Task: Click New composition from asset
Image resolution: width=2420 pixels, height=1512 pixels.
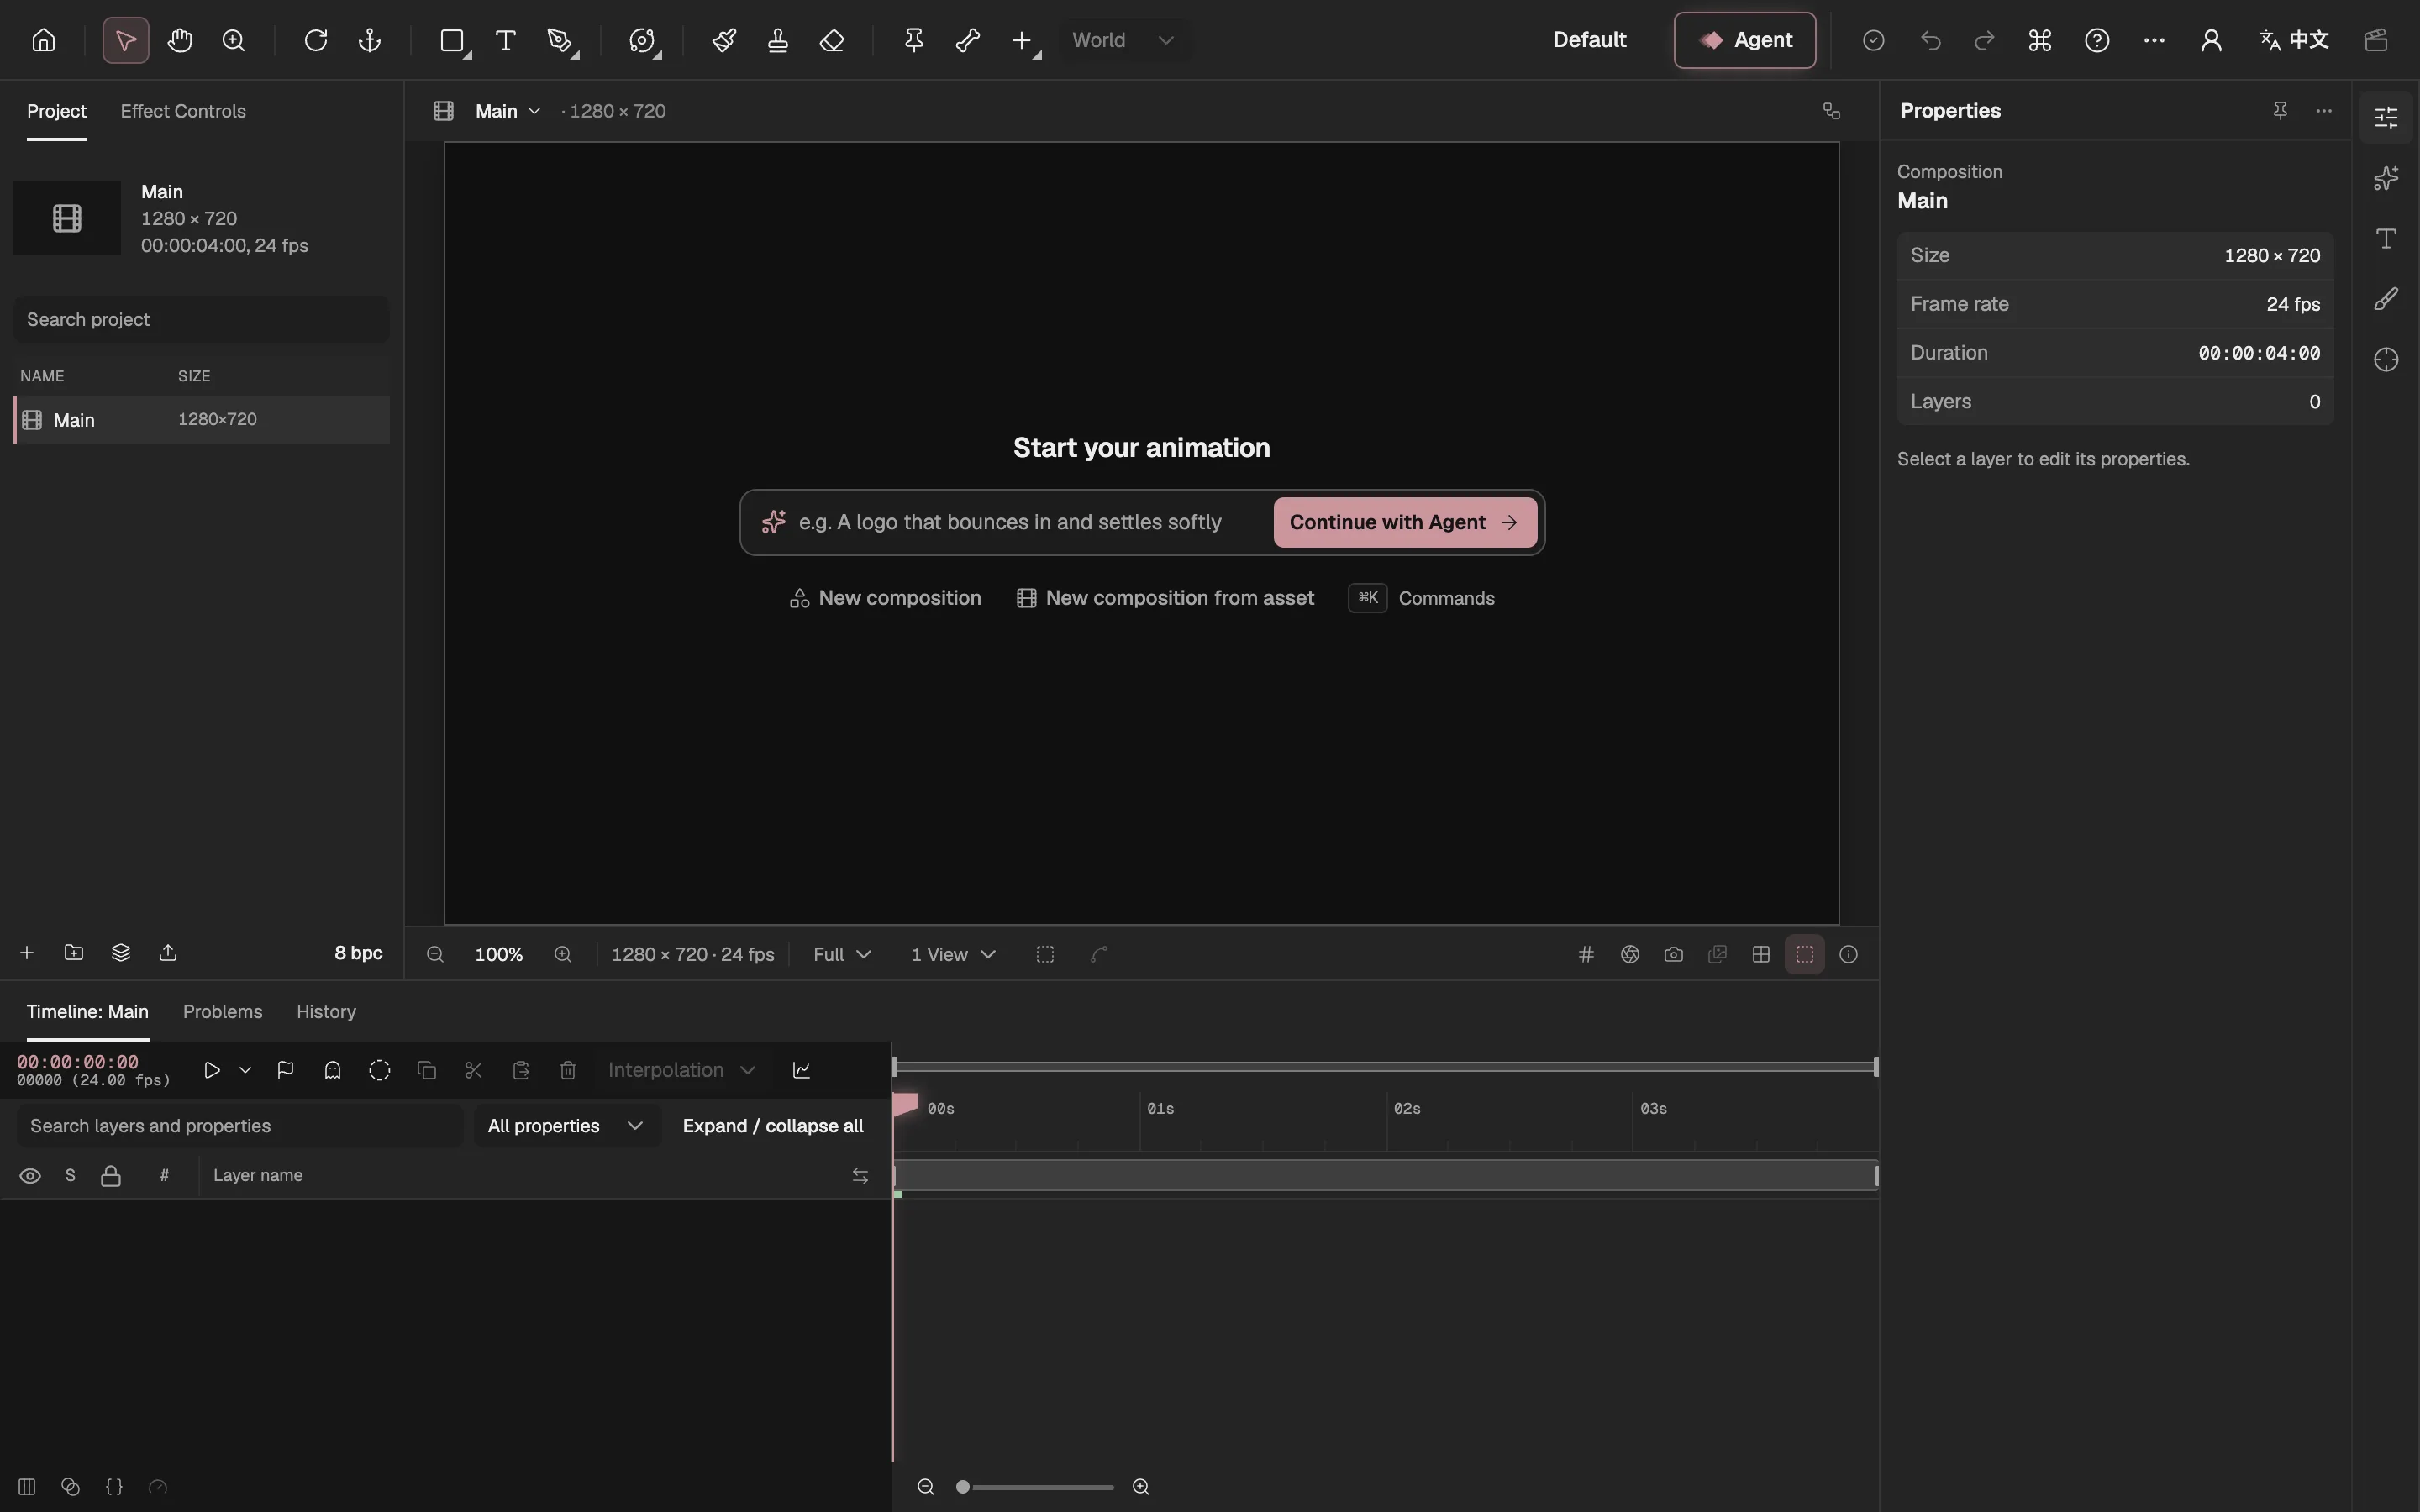Action: coord(1166,598)
